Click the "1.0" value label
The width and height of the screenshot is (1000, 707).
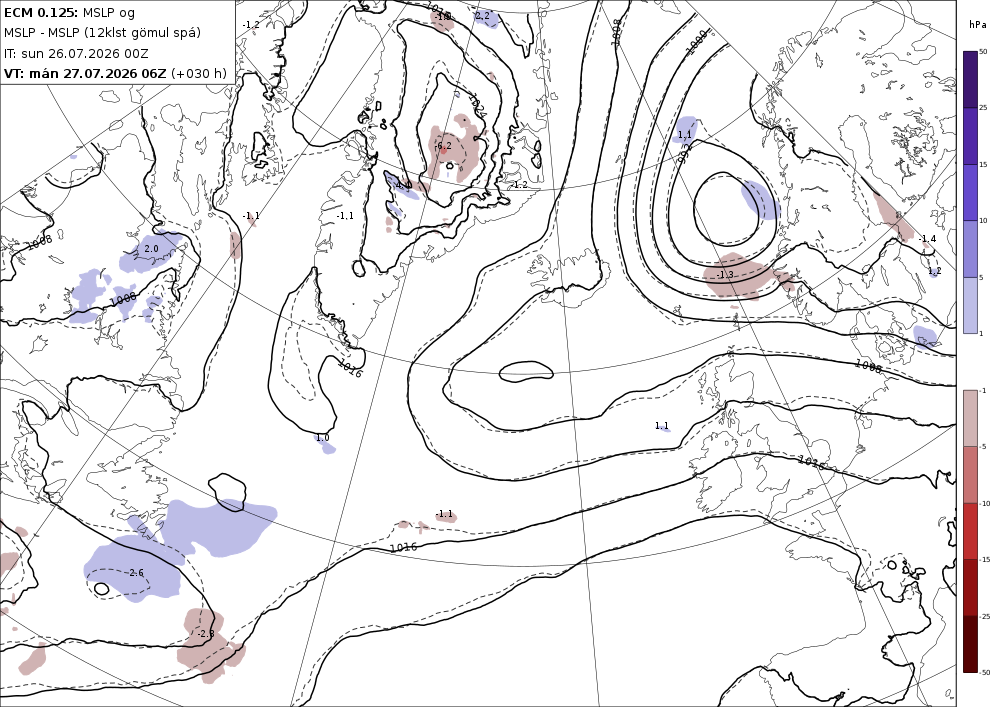322,438
